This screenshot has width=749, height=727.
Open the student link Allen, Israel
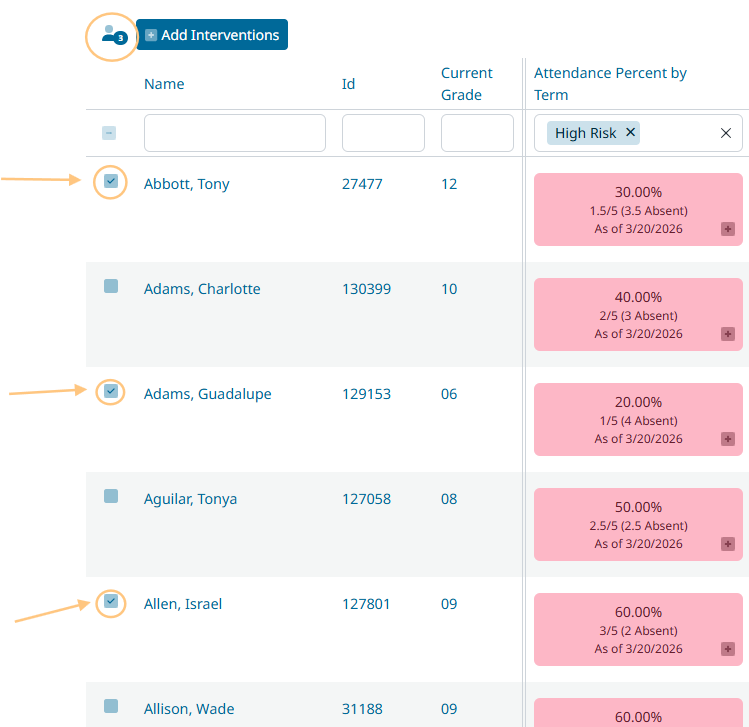coord(183,604)
